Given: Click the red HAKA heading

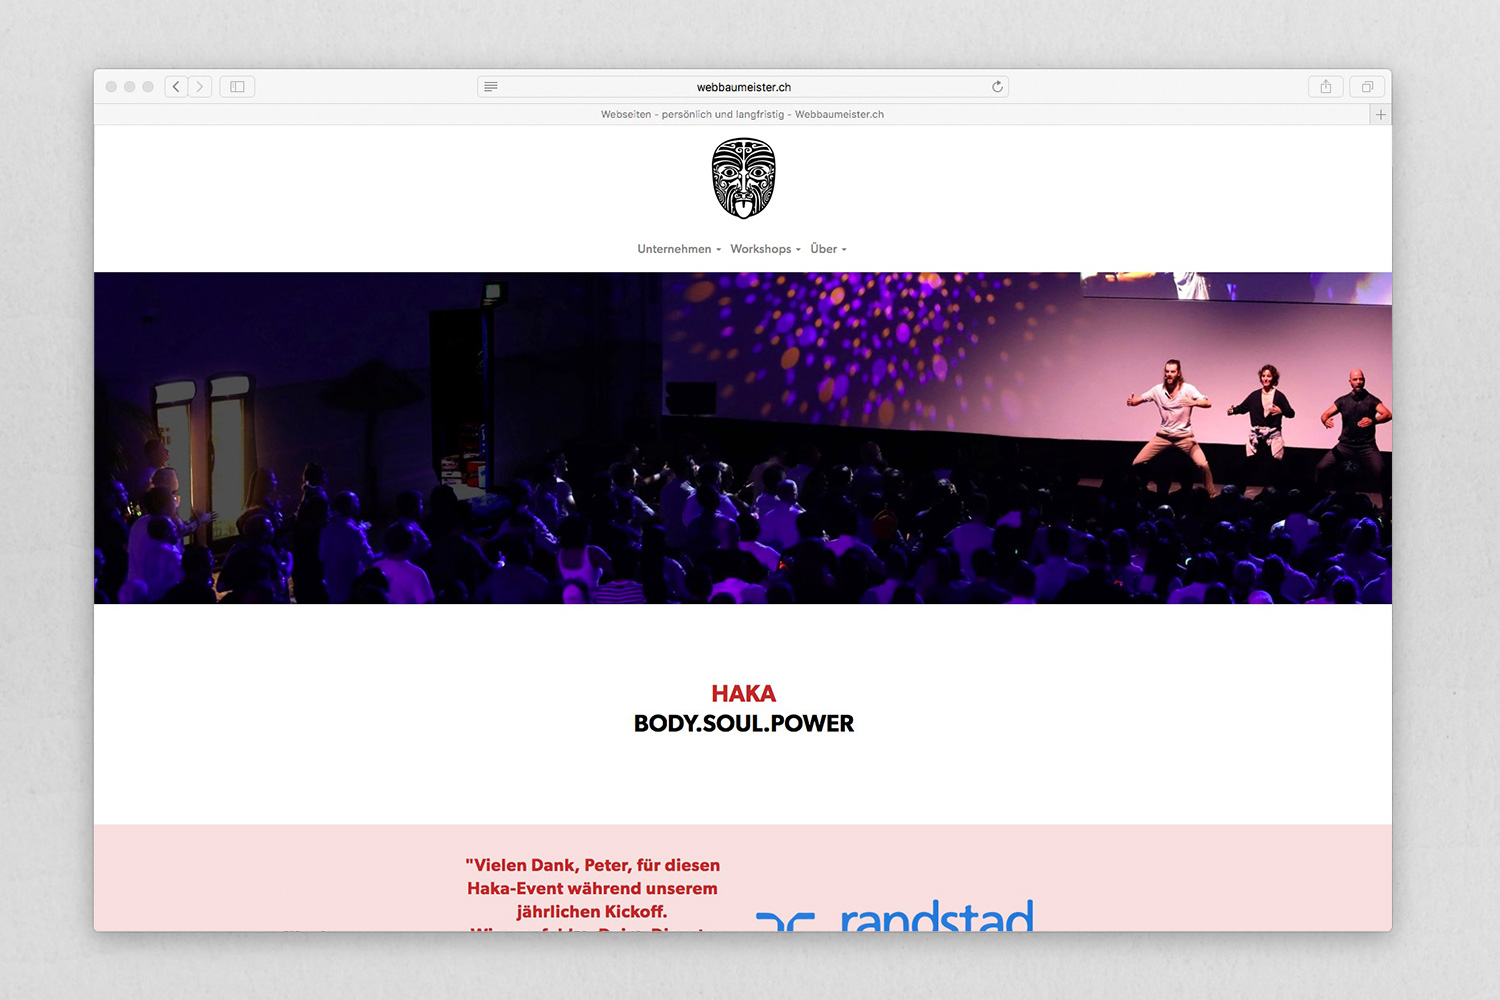Looking at the screenshot, I should (743, 693).
